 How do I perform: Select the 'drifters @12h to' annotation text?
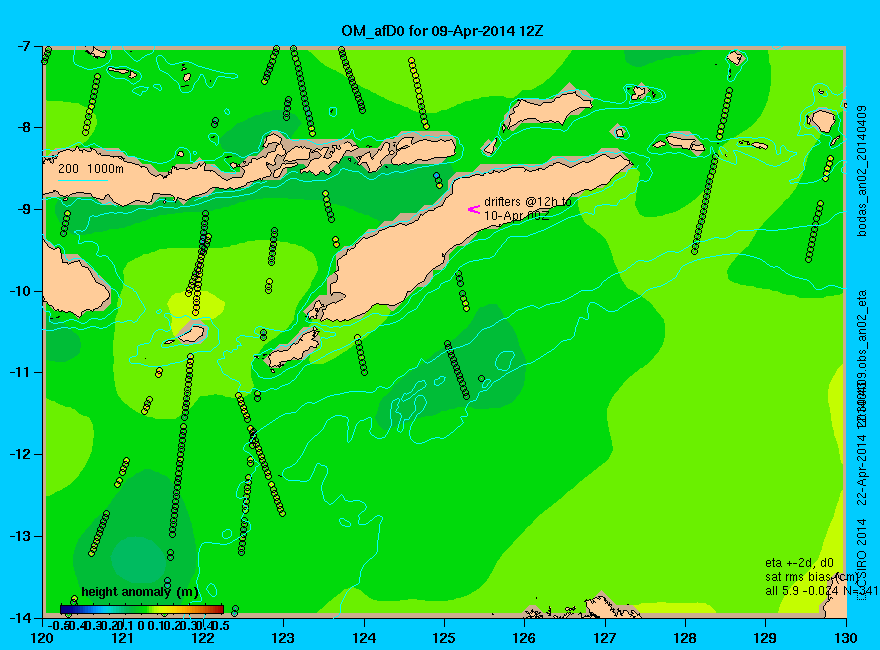[x=528, y=202]
